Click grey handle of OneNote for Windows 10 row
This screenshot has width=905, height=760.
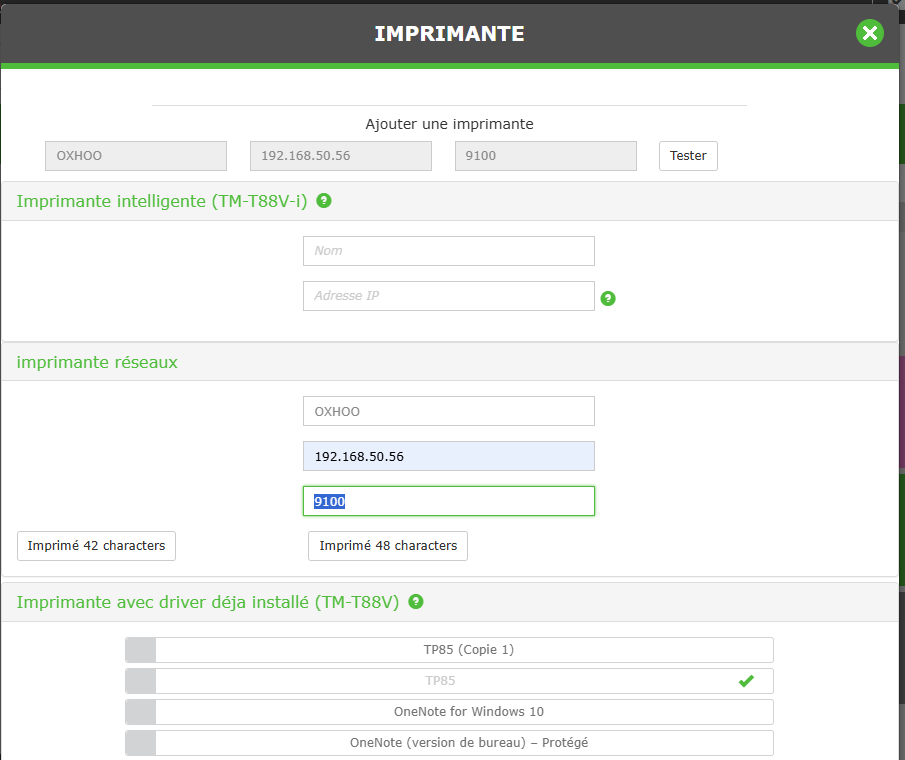pos(140,712)
